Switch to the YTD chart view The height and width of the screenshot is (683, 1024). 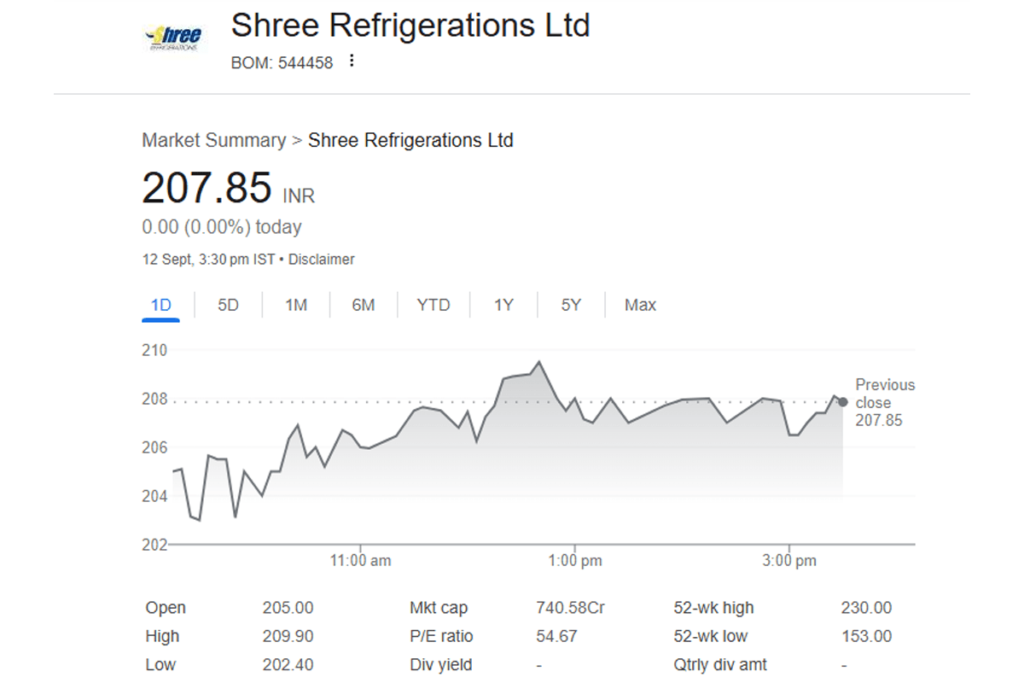click(x=433, y=305)
